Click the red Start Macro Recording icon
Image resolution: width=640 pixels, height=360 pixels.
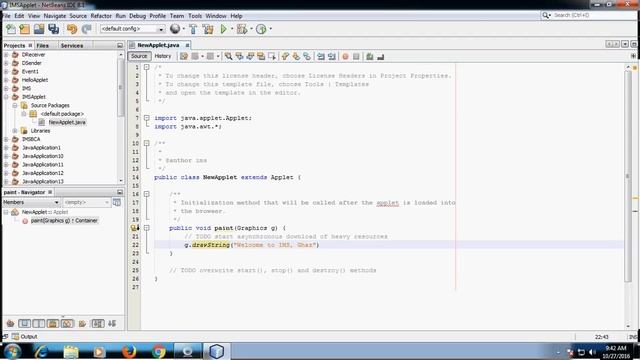tap(345, 56)
